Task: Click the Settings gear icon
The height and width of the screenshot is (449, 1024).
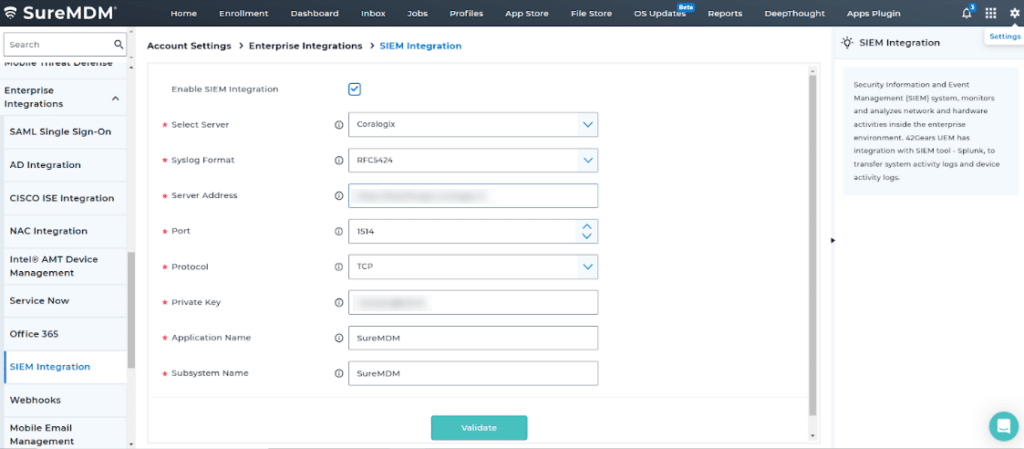Action: click(x=1014, y=13)
